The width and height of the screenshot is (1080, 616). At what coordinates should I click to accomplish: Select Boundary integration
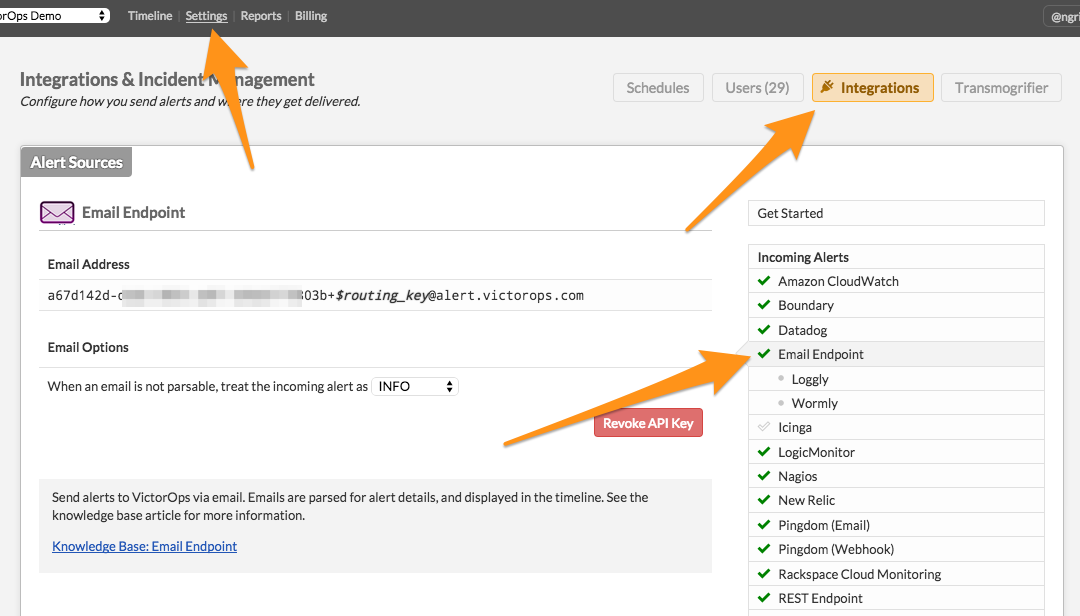(x=896, y=305)
